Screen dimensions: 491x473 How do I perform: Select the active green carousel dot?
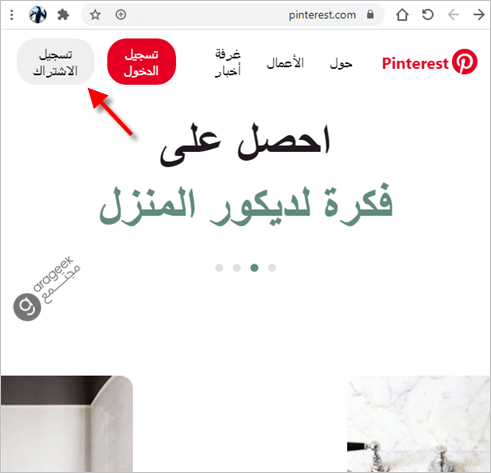point(254,268)
